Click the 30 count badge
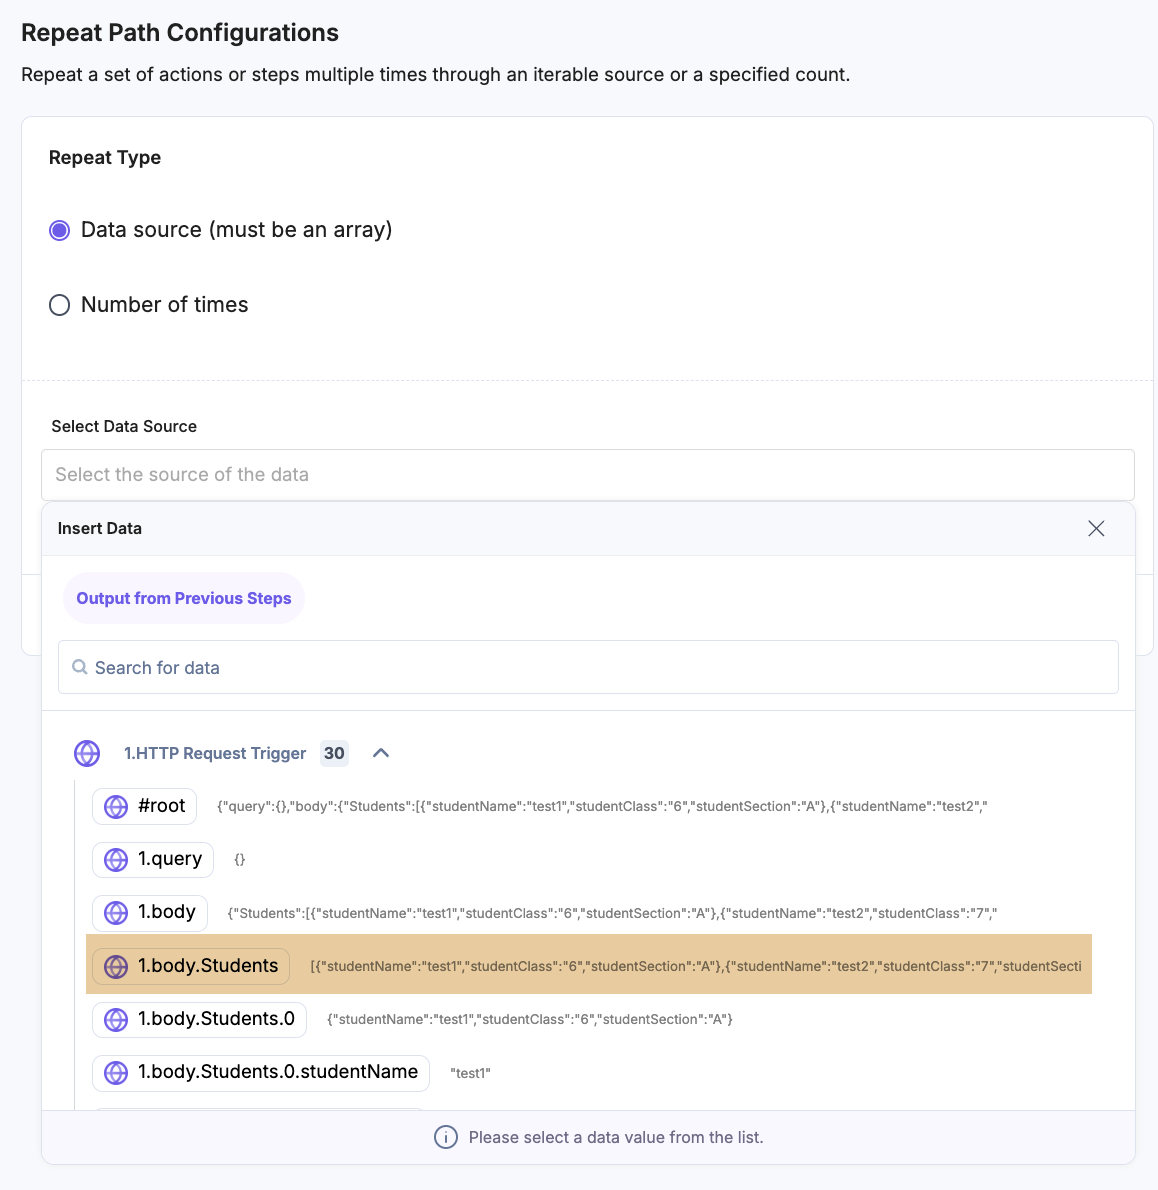 pos(334,753)
